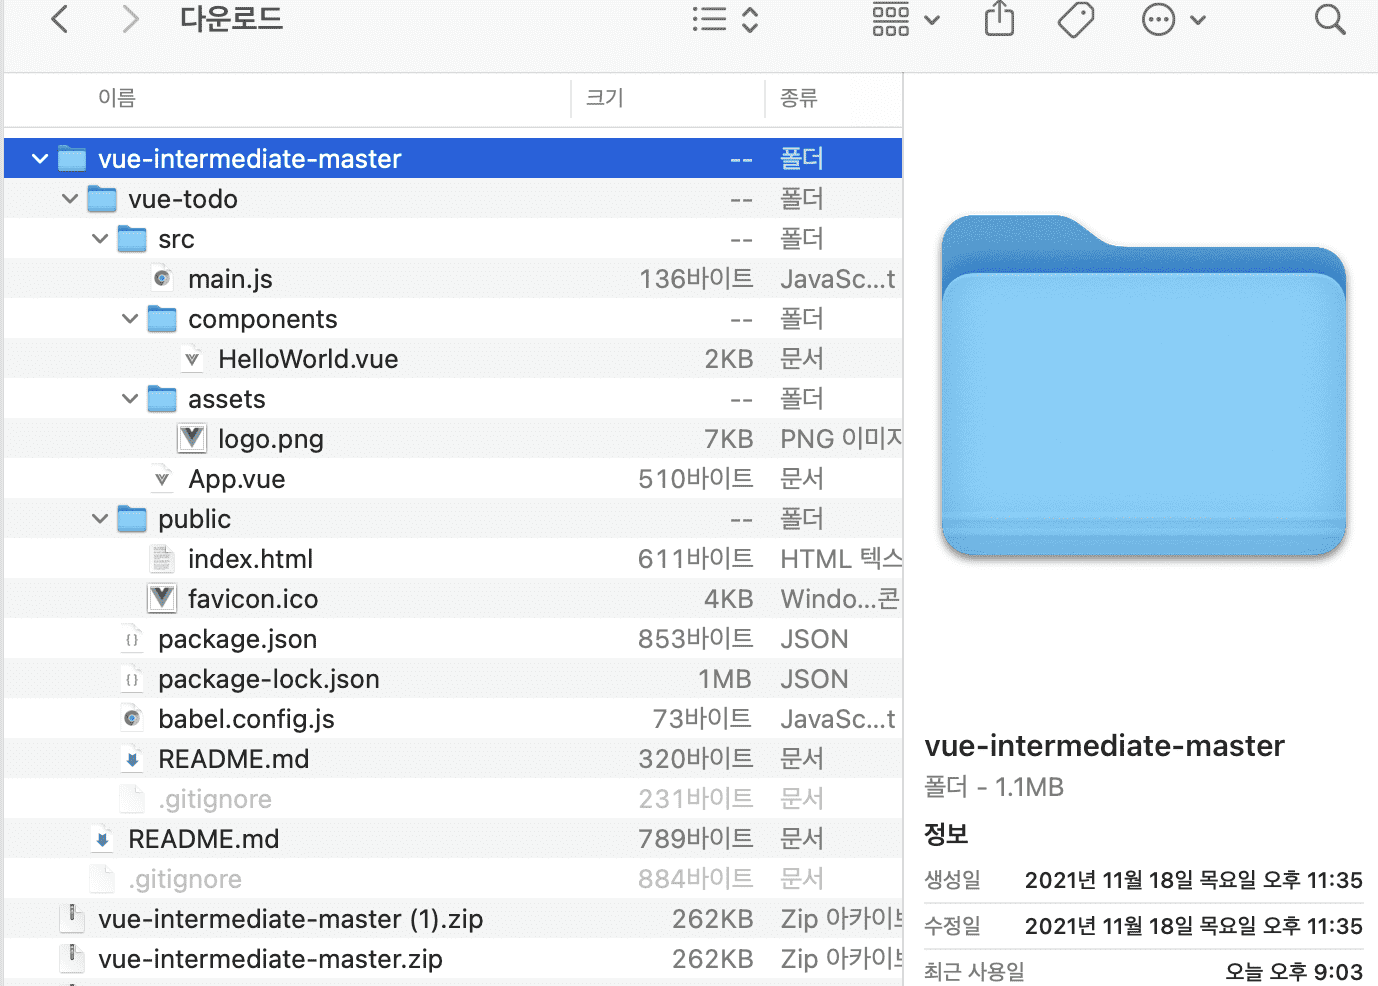Open the more actions ellipsis menu
Viewport: 1378px width, 986px height.
coord(1173,20)
